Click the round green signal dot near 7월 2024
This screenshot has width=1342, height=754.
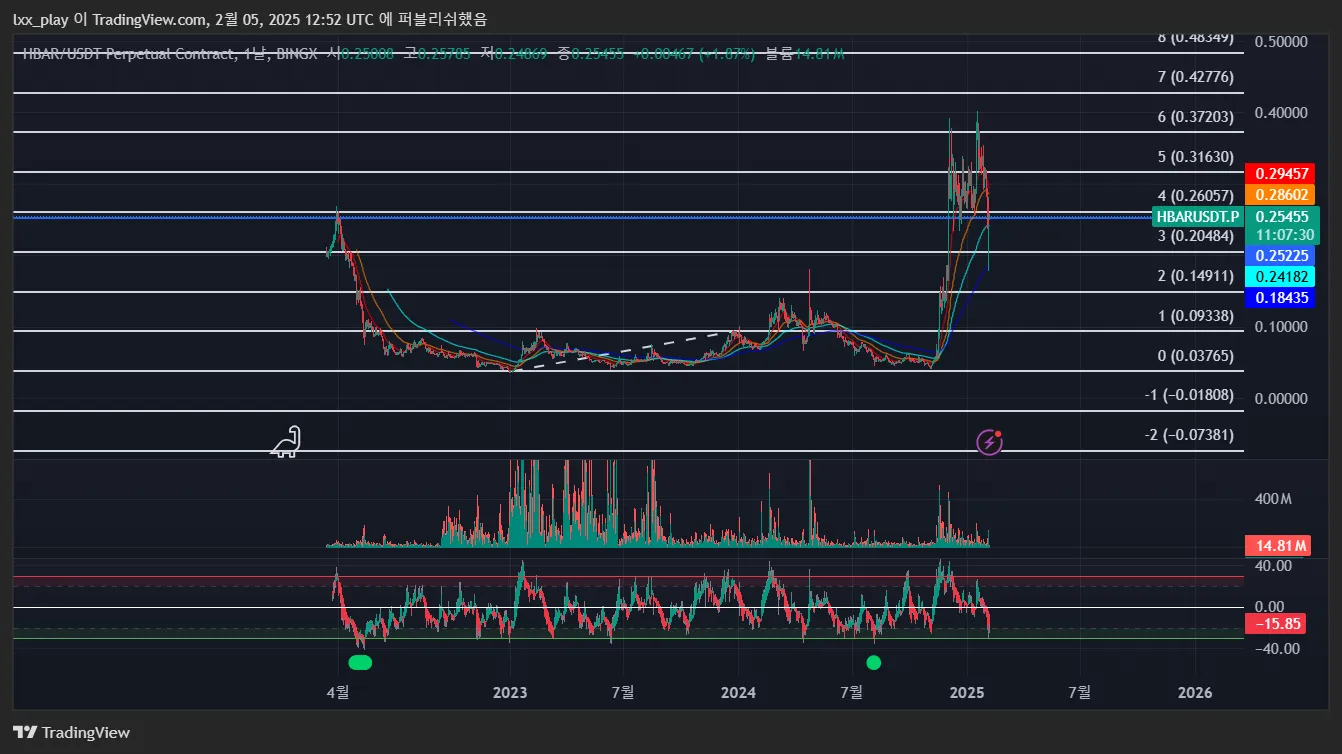coord(874,662)
